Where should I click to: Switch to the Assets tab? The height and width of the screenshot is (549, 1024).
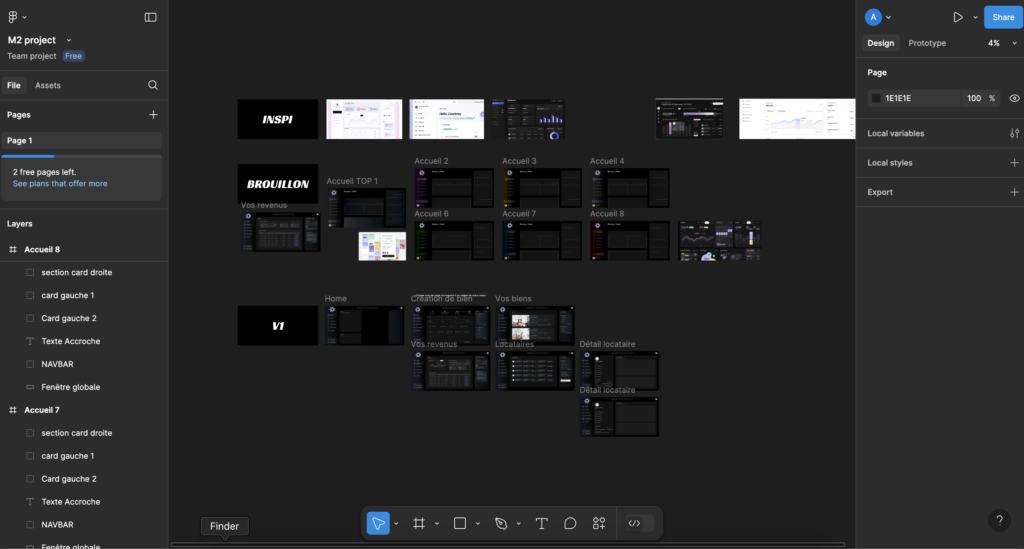[x=48, y=85]
